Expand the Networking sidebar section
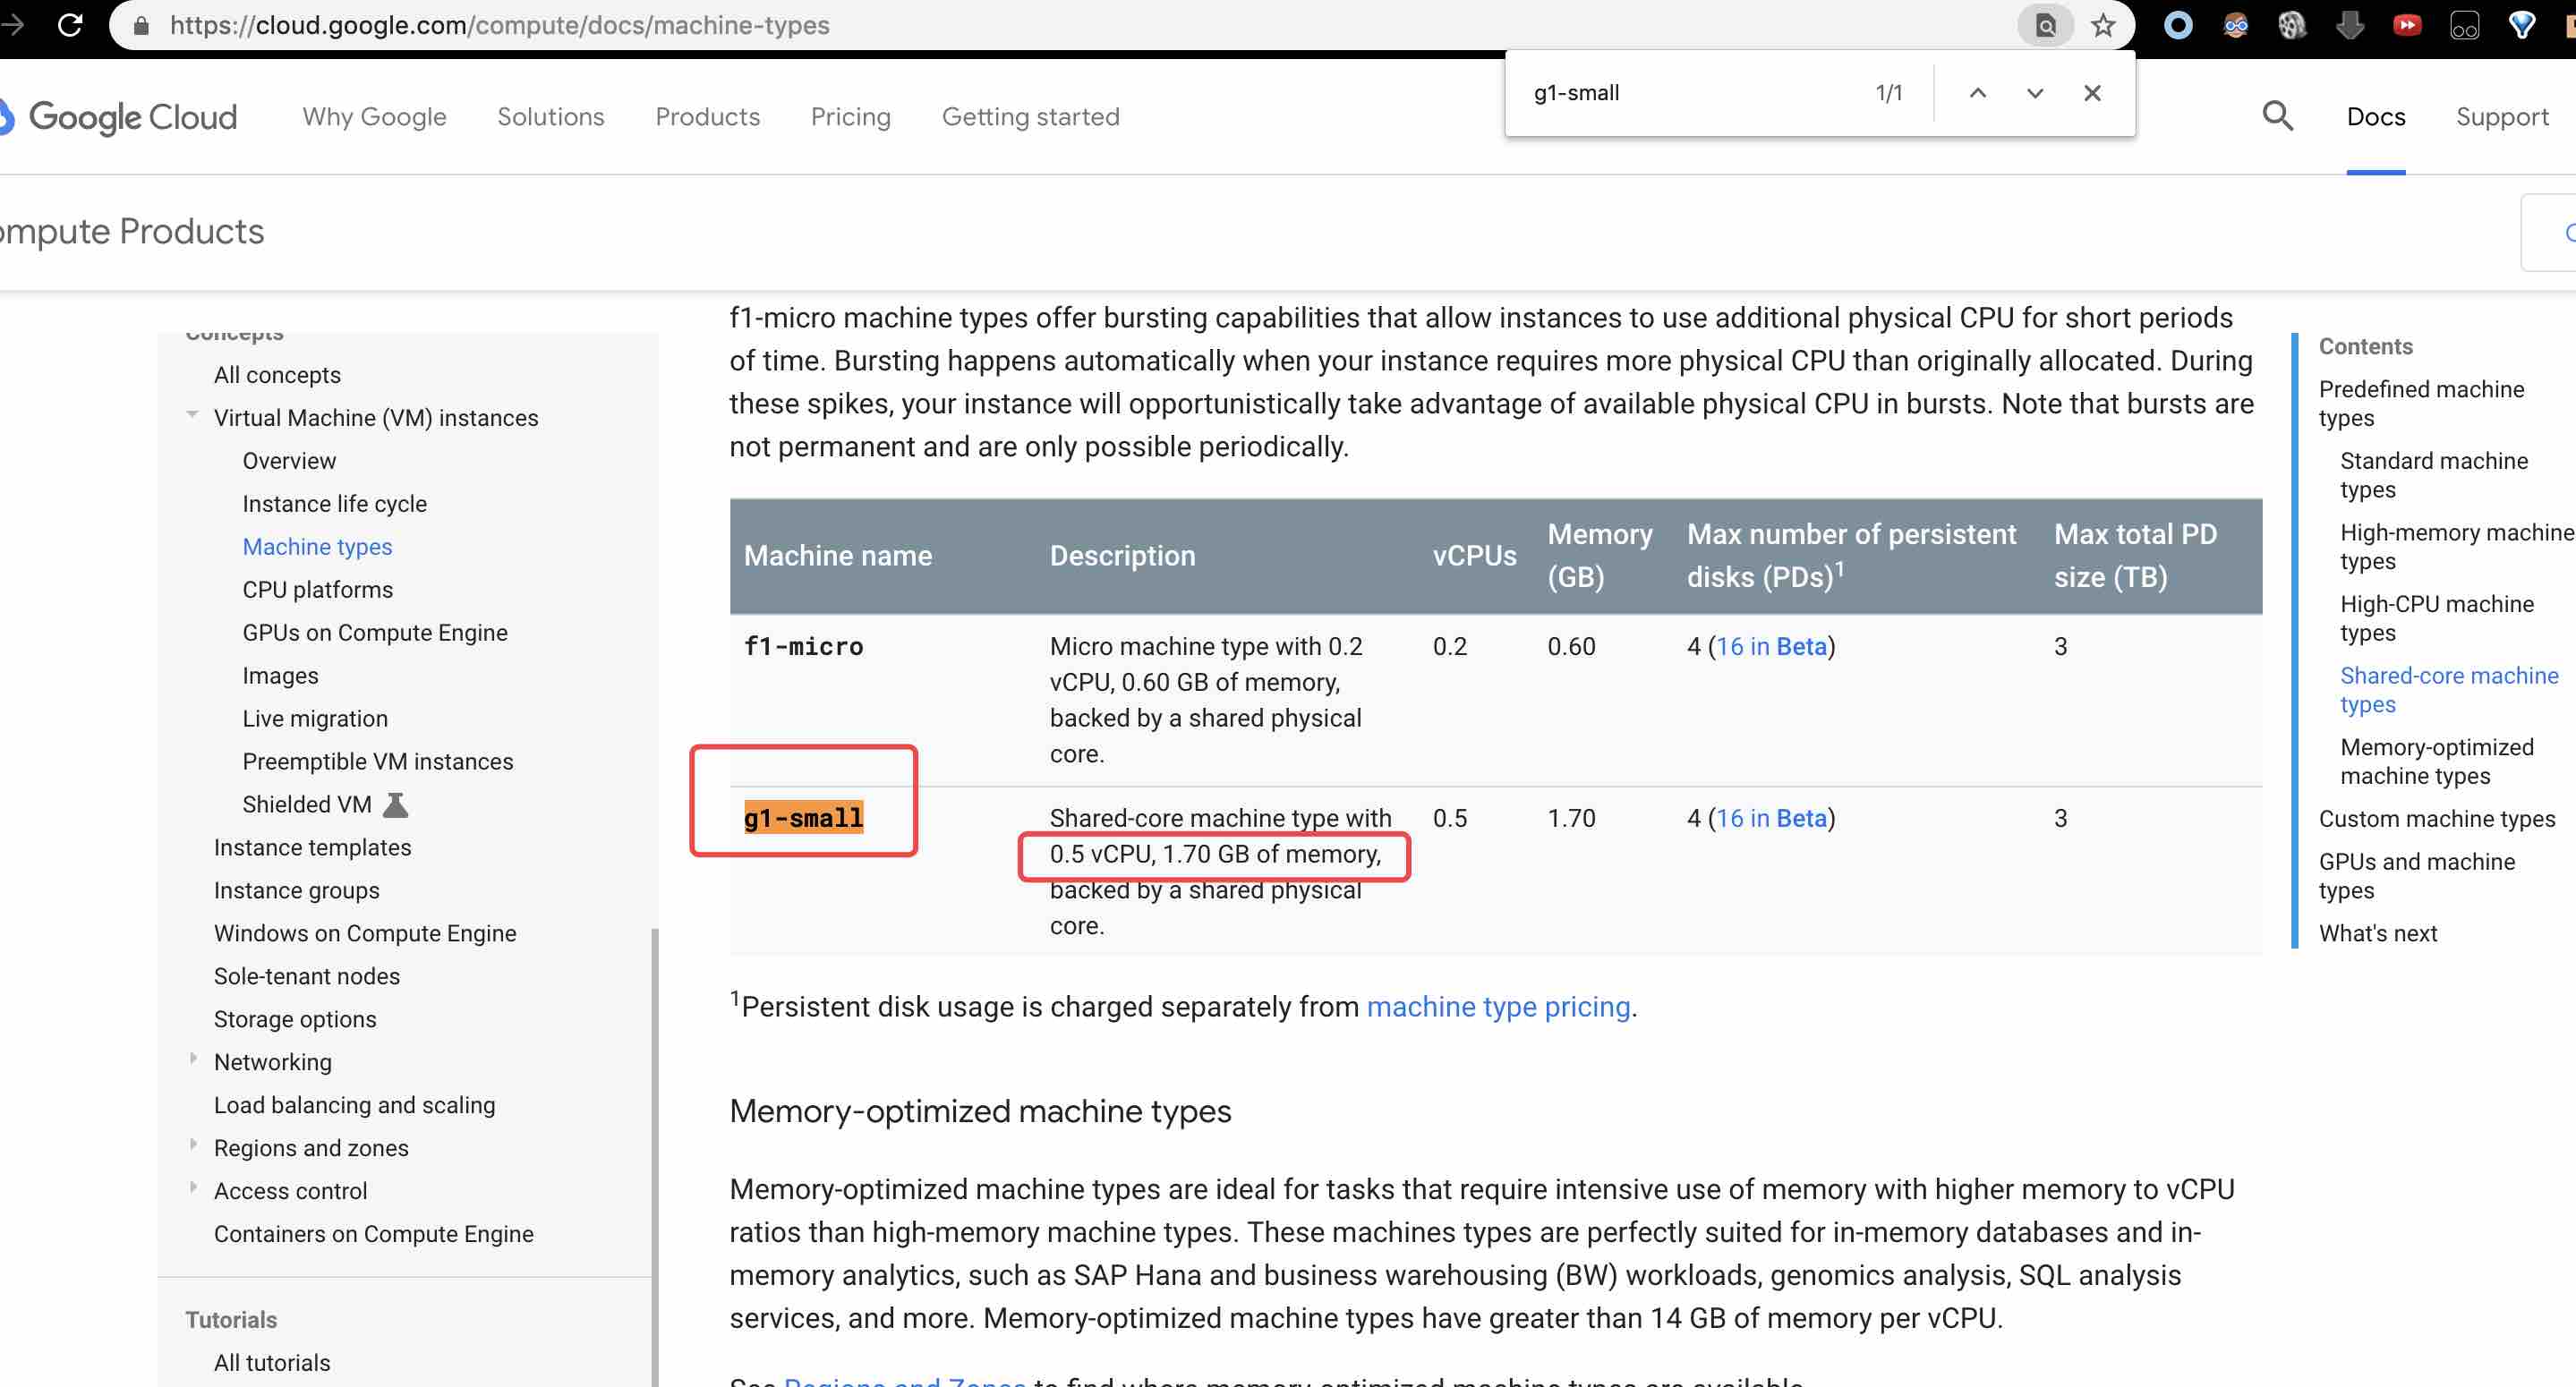Viewport: 2576px width, 1387px height. tap(192, 1059)
